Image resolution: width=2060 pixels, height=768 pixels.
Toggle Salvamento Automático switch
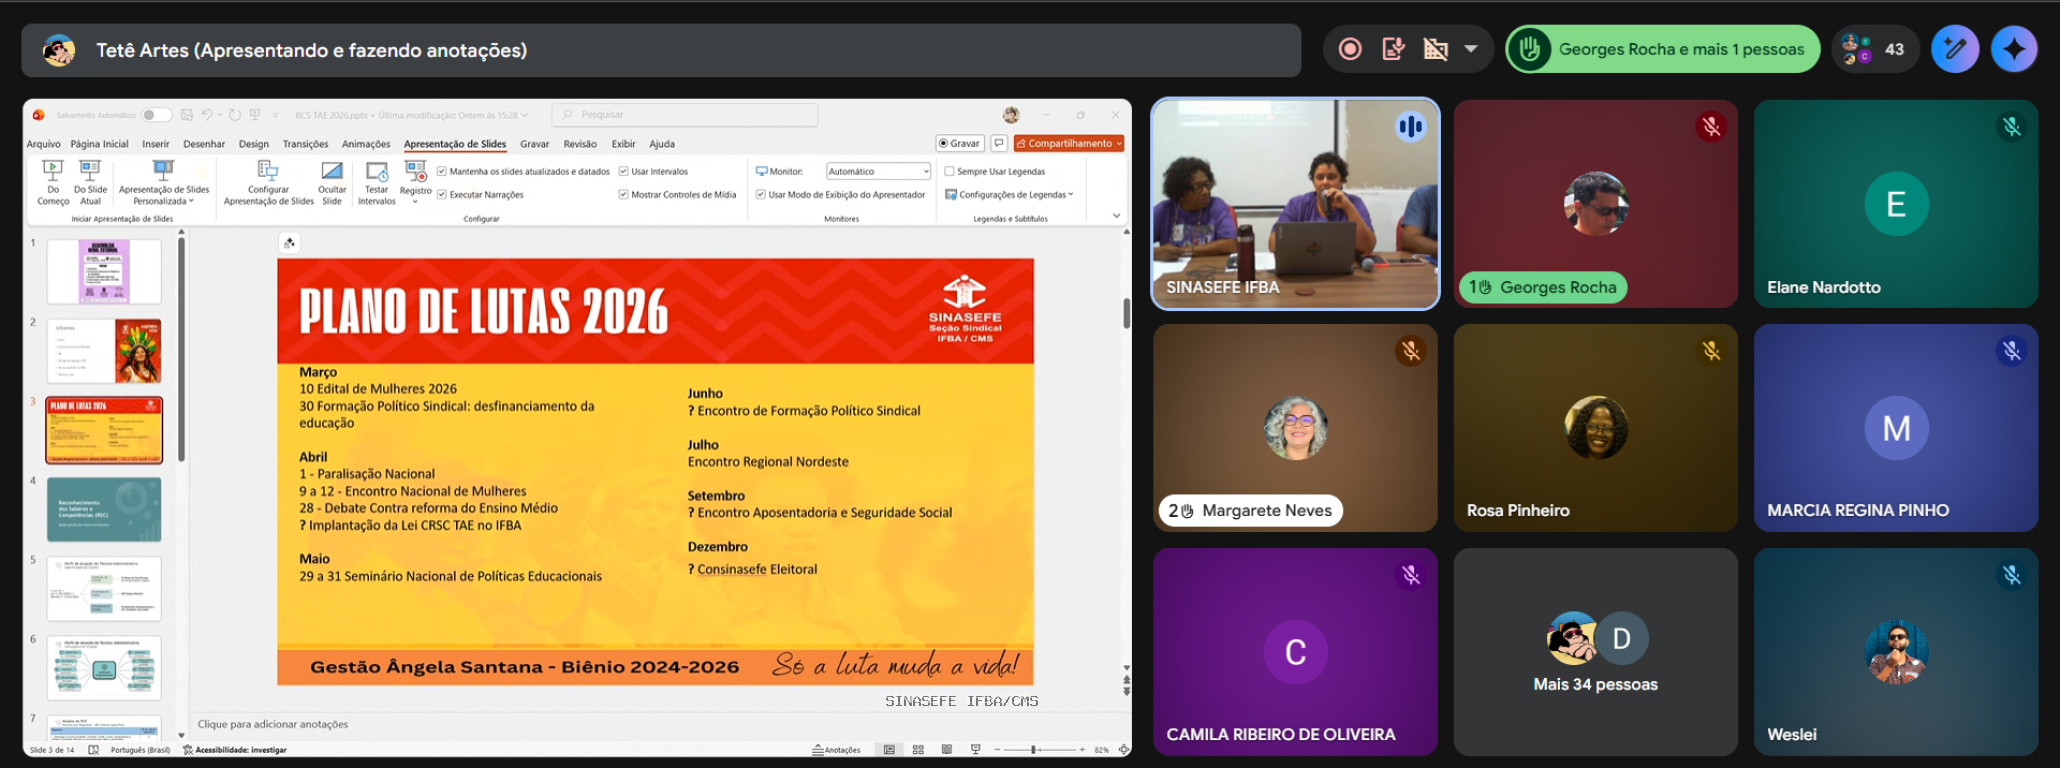pyautogui.click(x=155, y=115)
